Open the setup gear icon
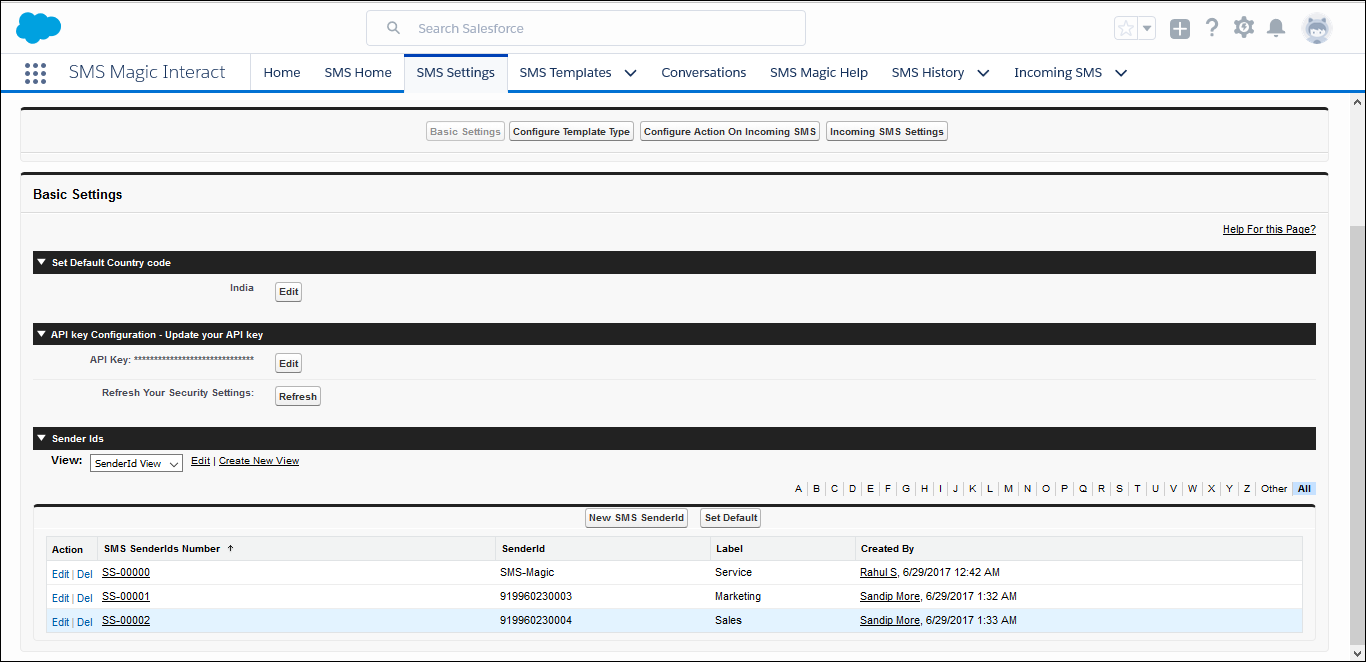The height and width of the screenshot is (662, 1366). [1244, 28]
